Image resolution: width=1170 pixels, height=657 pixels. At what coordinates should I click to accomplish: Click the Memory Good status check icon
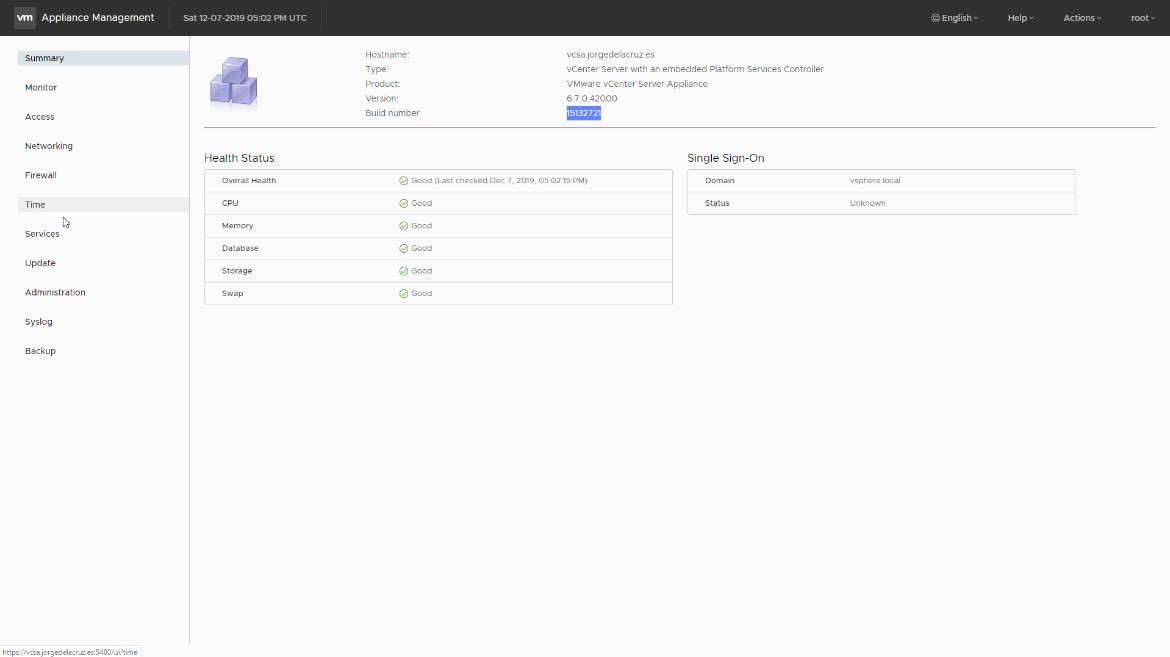point(404,225)
